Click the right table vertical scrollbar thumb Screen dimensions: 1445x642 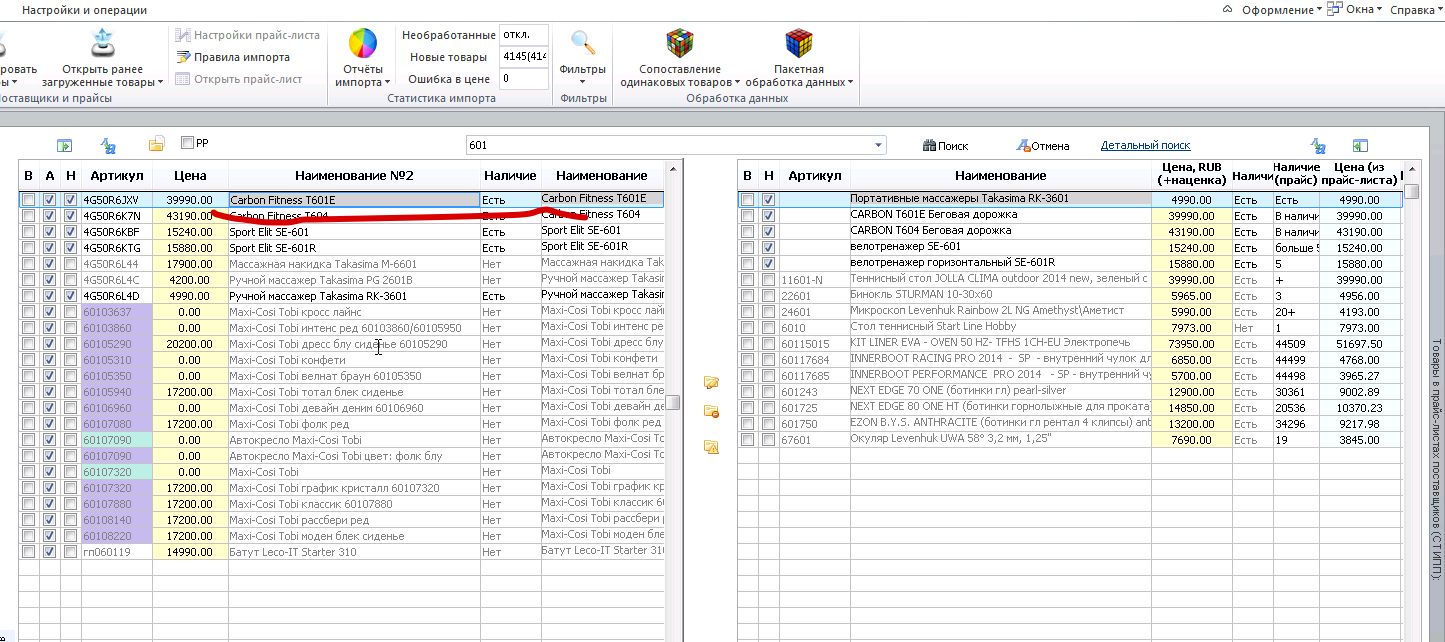[1411, 191]
